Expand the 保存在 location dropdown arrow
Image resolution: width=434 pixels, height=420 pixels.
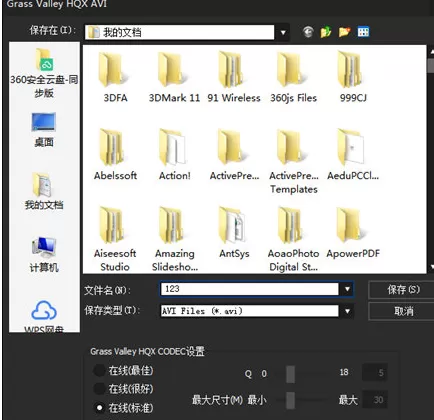[x=283, y=33]
